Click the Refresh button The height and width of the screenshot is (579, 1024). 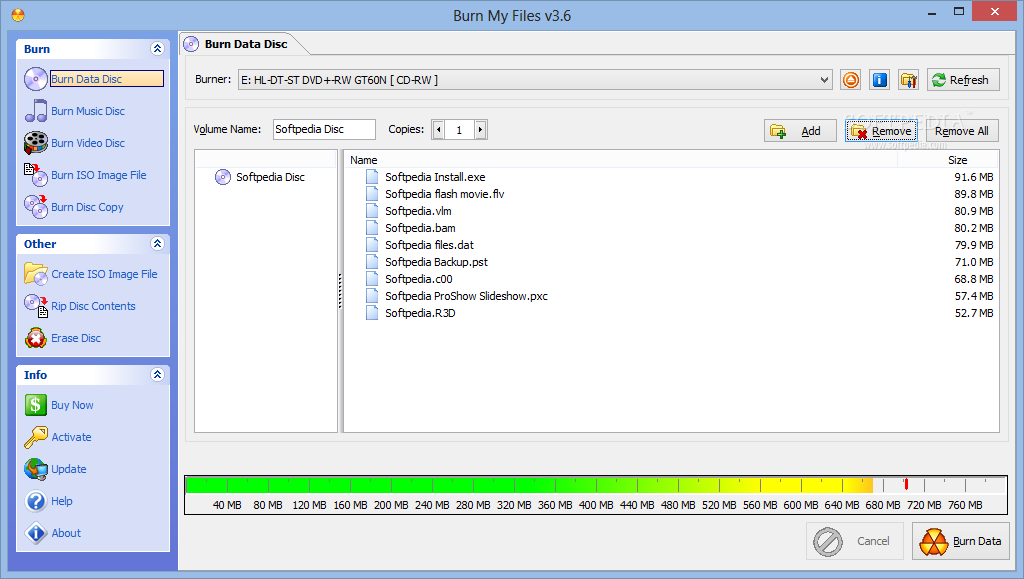click(963, 80)
